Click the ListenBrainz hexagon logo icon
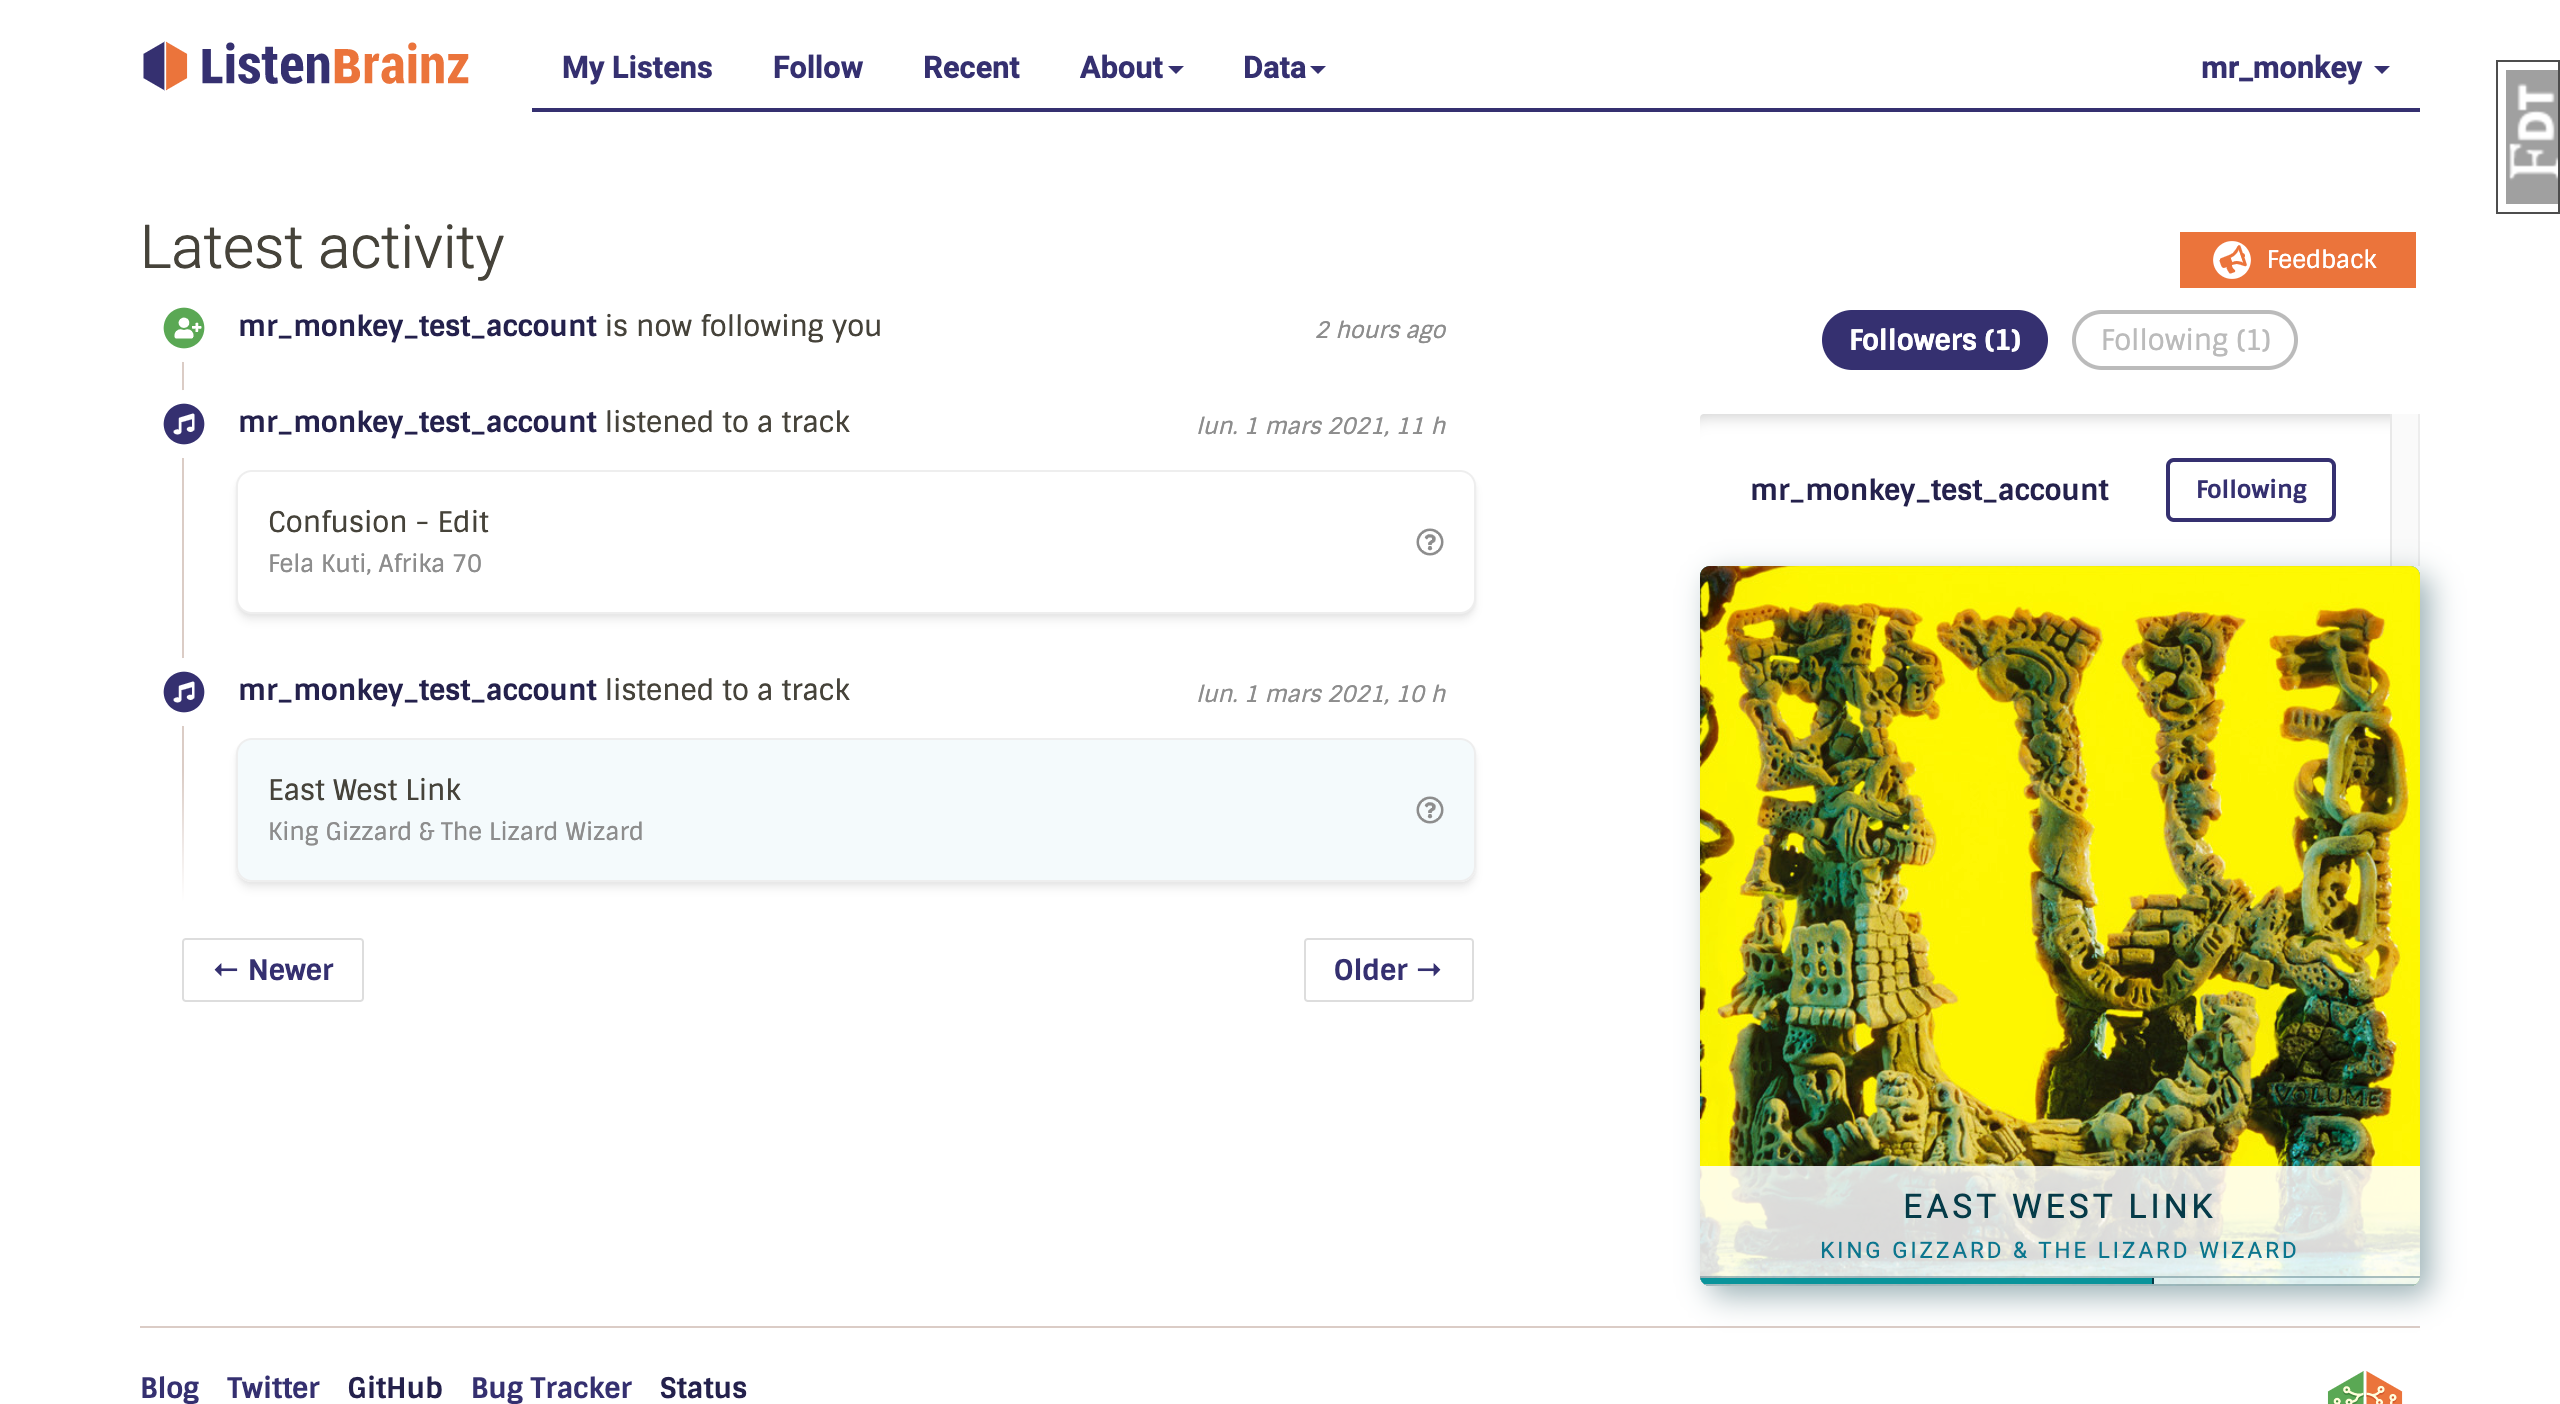The image size is (2560, 1404). [164, 66]
